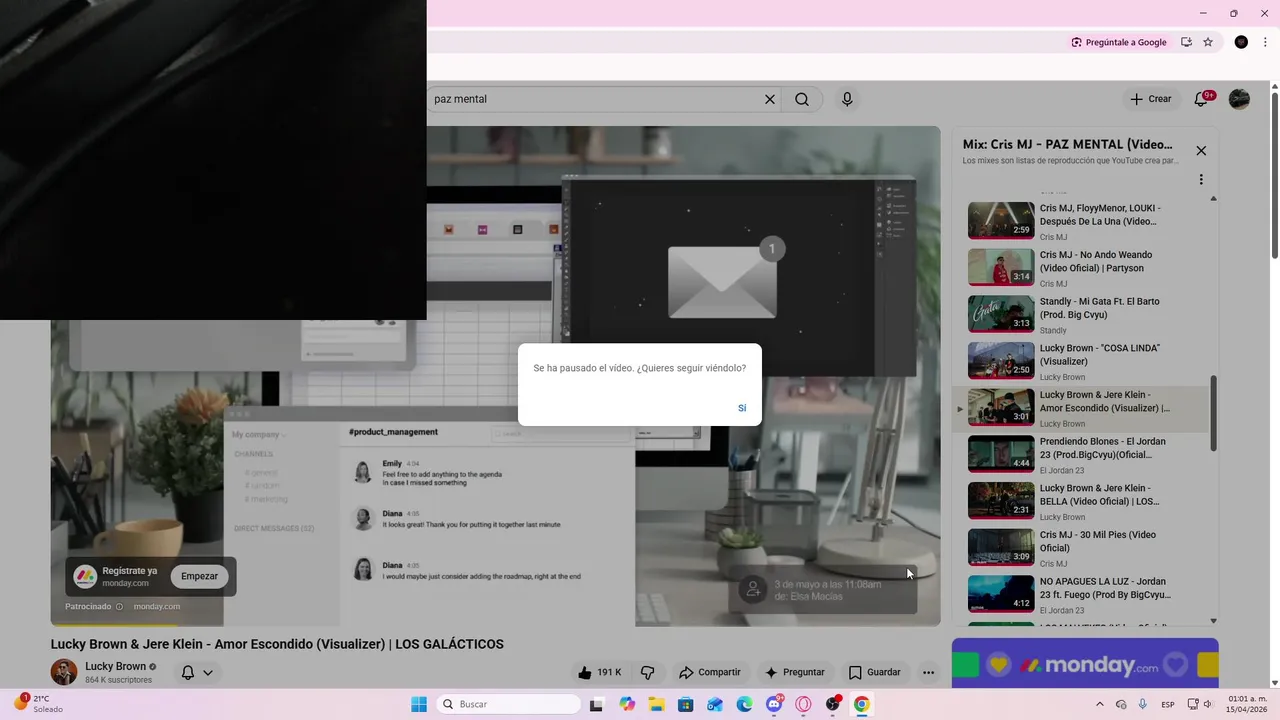Open the Crear menu
The width and height of the screenshot is (1280, 720).
[1150, 99]
